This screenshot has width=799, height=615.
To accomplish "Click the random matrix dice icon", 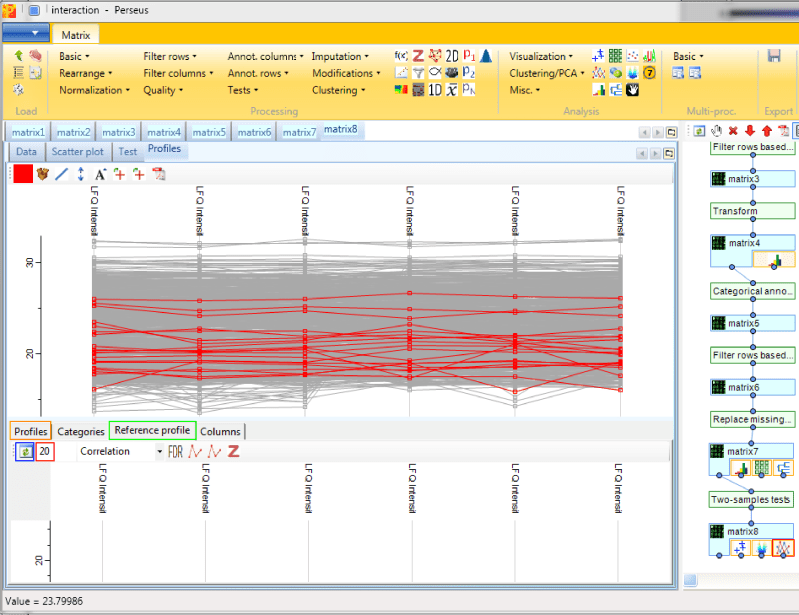I will (18, 90).
